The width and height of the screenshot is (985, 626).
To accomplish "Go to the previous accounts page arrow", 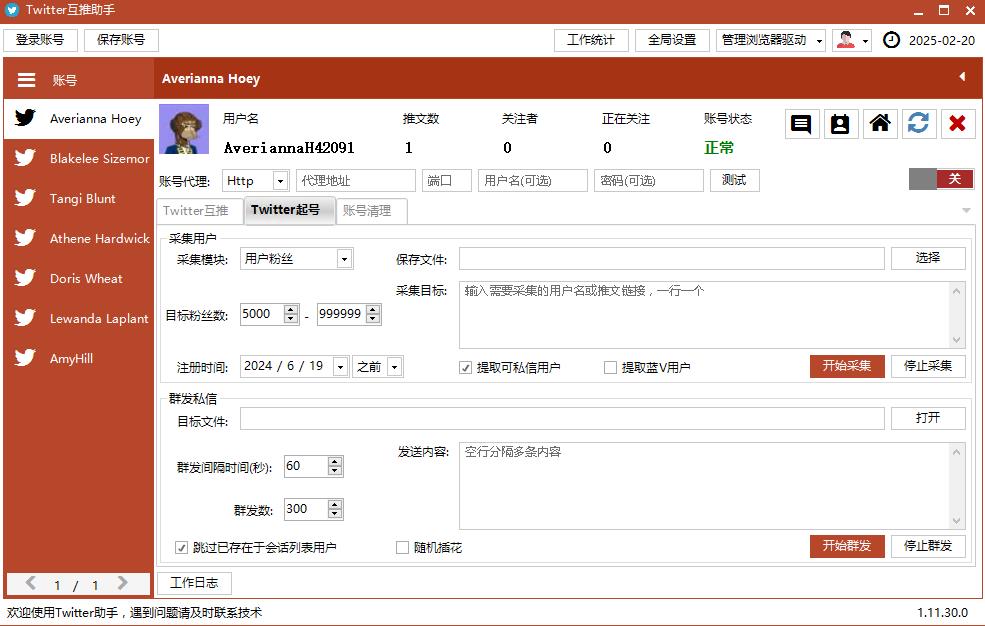I will point(31,583).
